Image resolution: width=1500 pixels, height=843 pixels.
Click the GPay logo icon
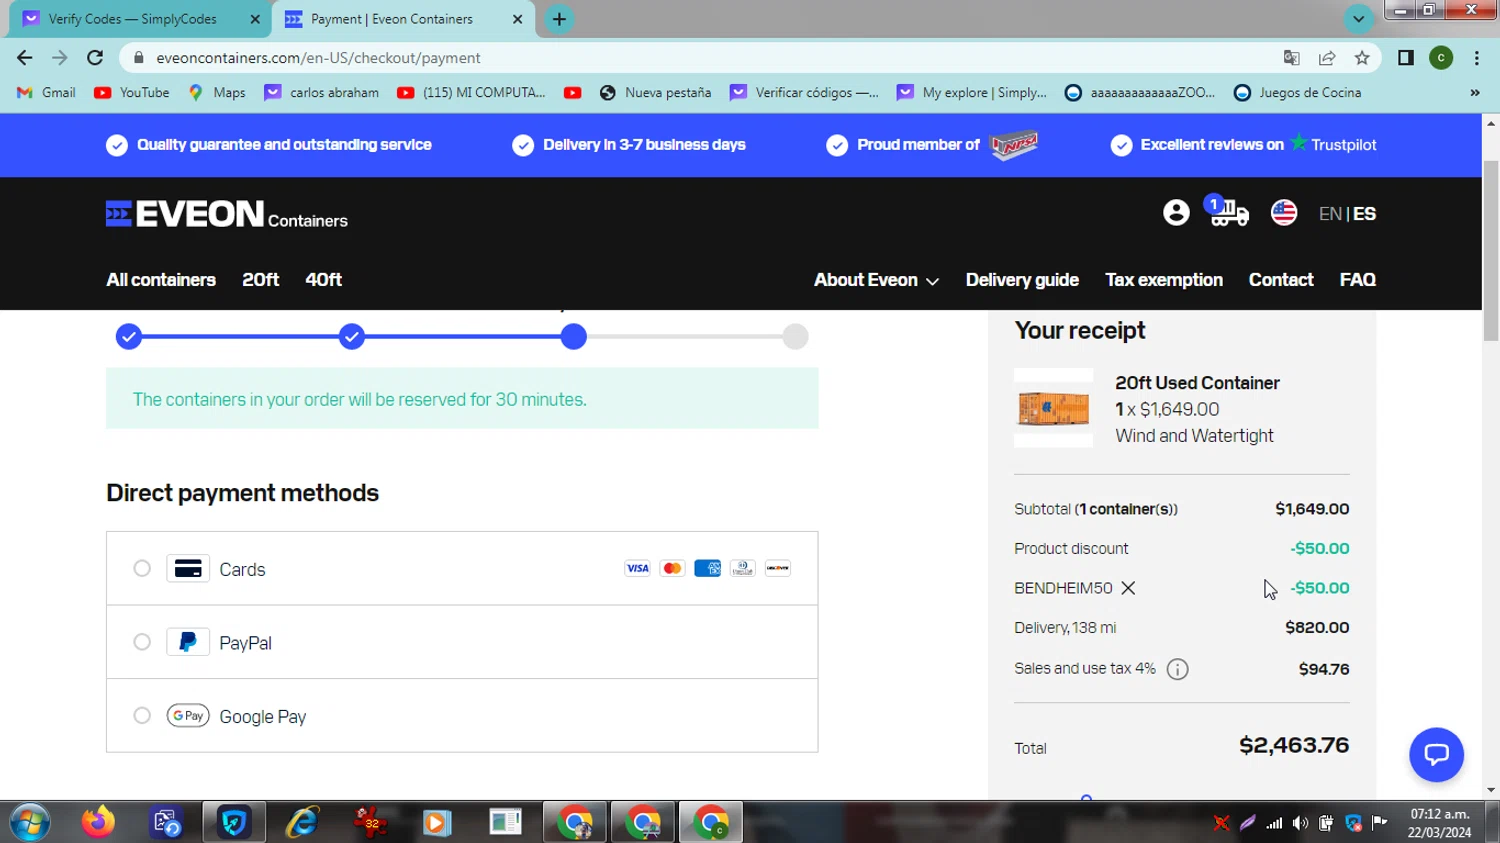click(x=188, y=716)
